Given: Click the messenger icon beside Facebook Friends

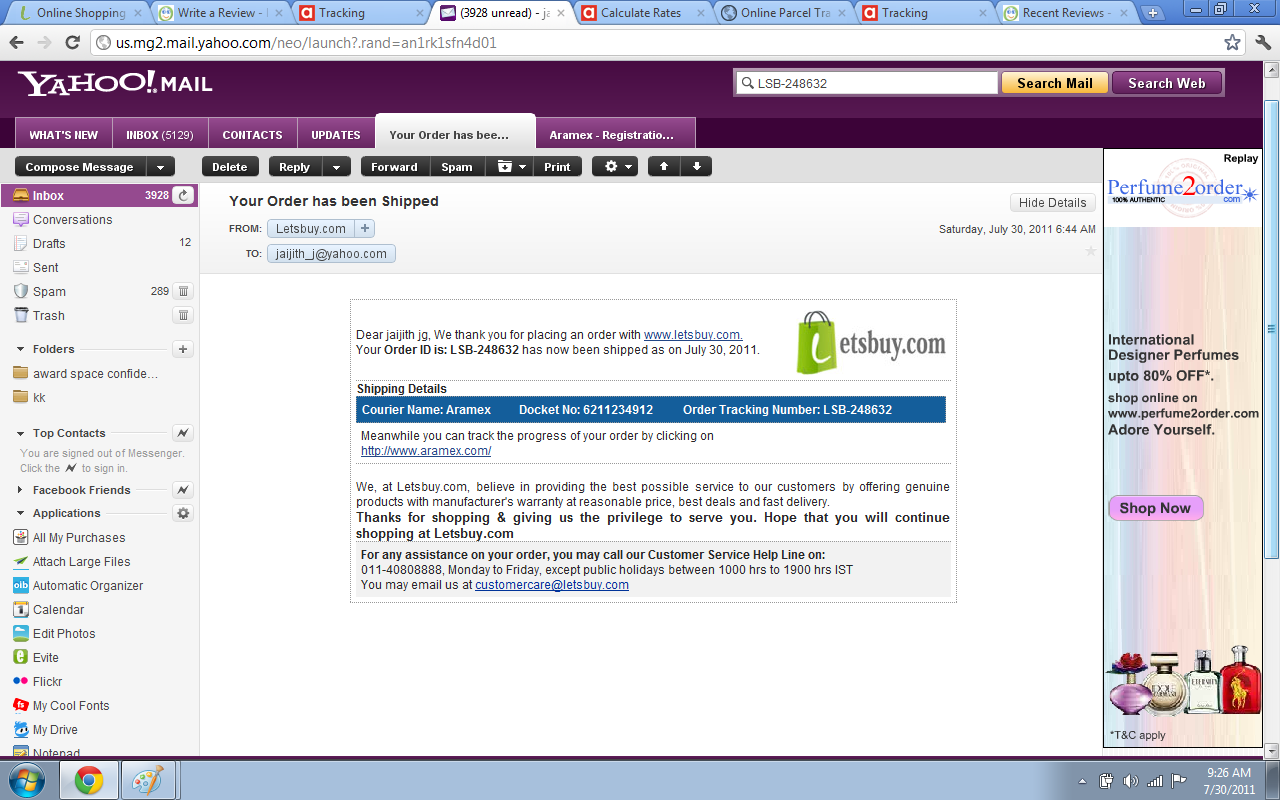Looking at the screenshot, I should click(x=183, y=490).
